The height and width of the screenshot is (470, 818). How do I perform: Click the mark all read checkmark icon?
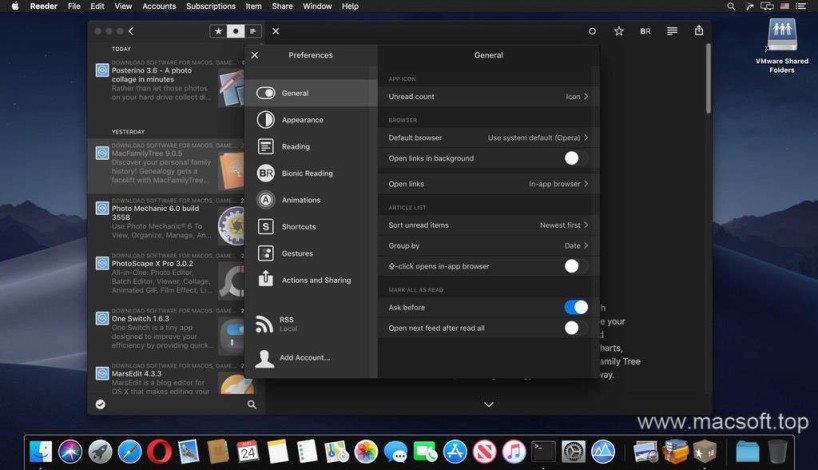100,404
